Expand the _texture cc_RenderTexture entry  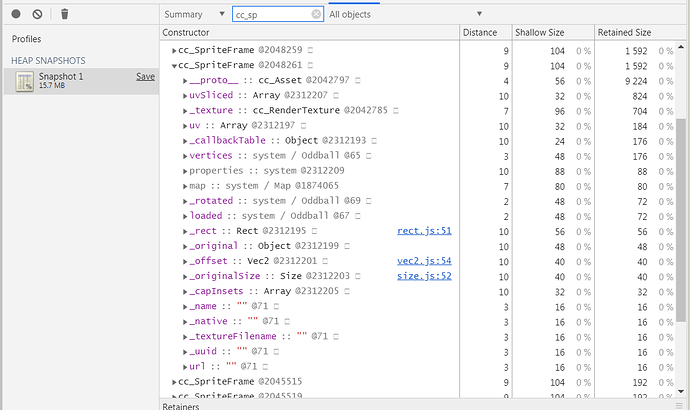coord(185,110)
